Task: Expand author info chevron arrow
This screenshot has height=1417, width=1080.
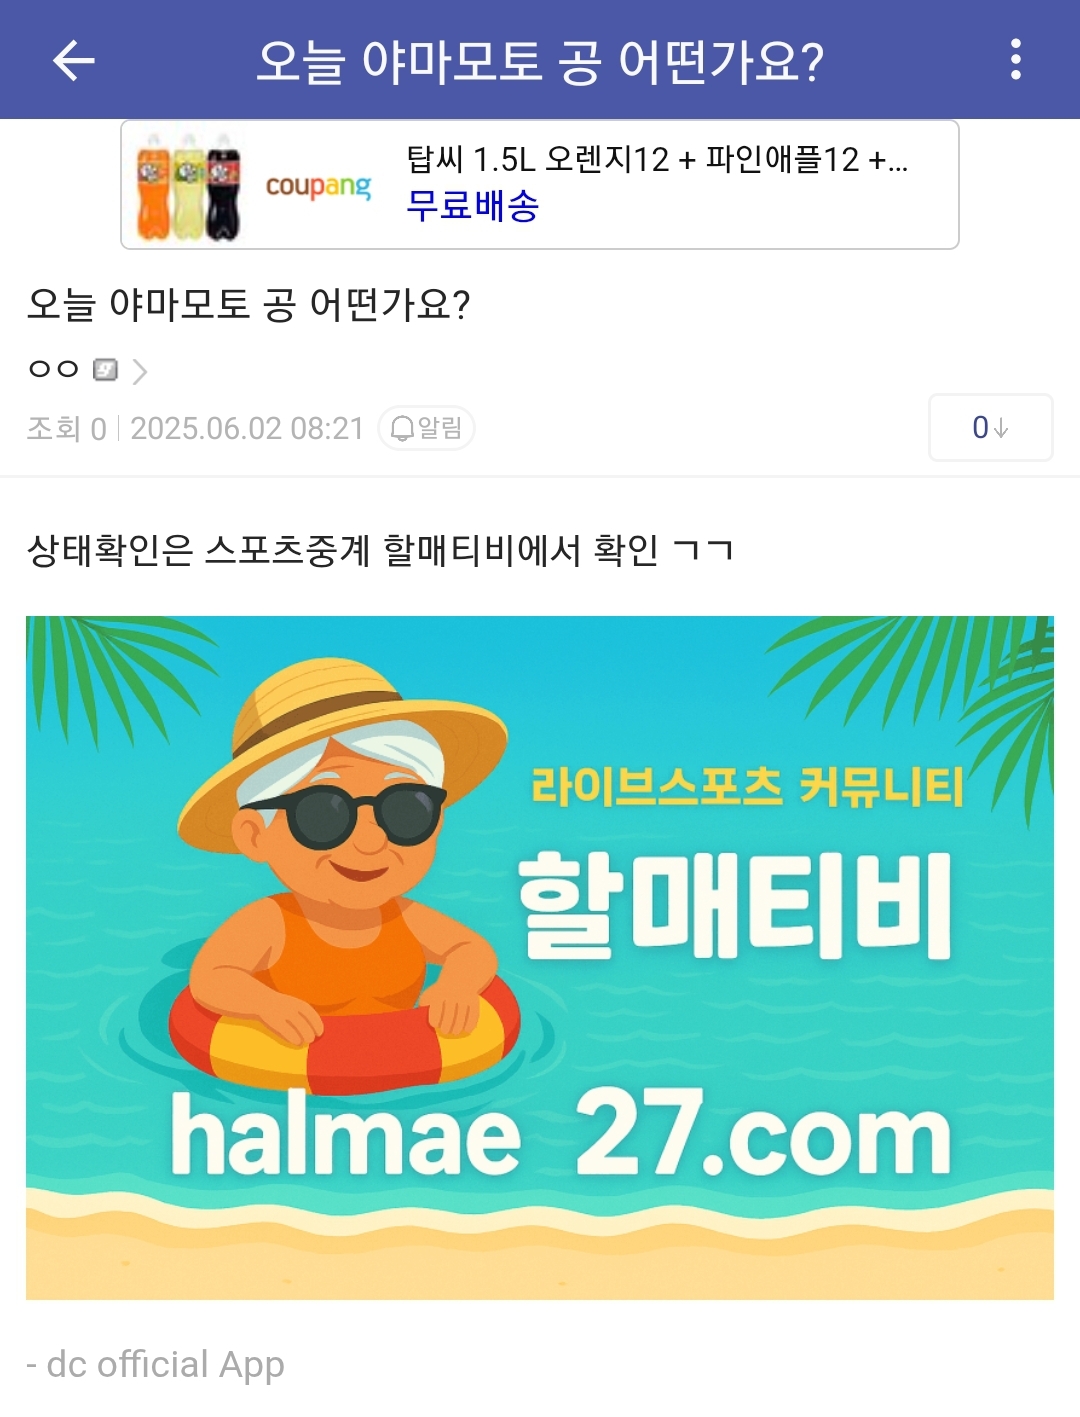Action: point(140,371)
